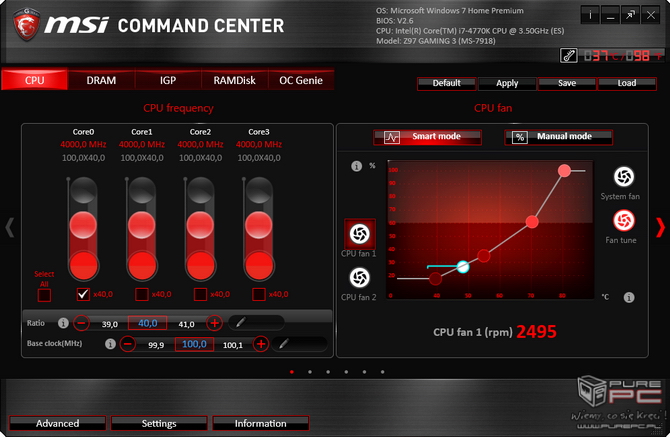Click the first page indicator dot
The height and width of the screenshot is (437, 670).
(x=292, y=372)
